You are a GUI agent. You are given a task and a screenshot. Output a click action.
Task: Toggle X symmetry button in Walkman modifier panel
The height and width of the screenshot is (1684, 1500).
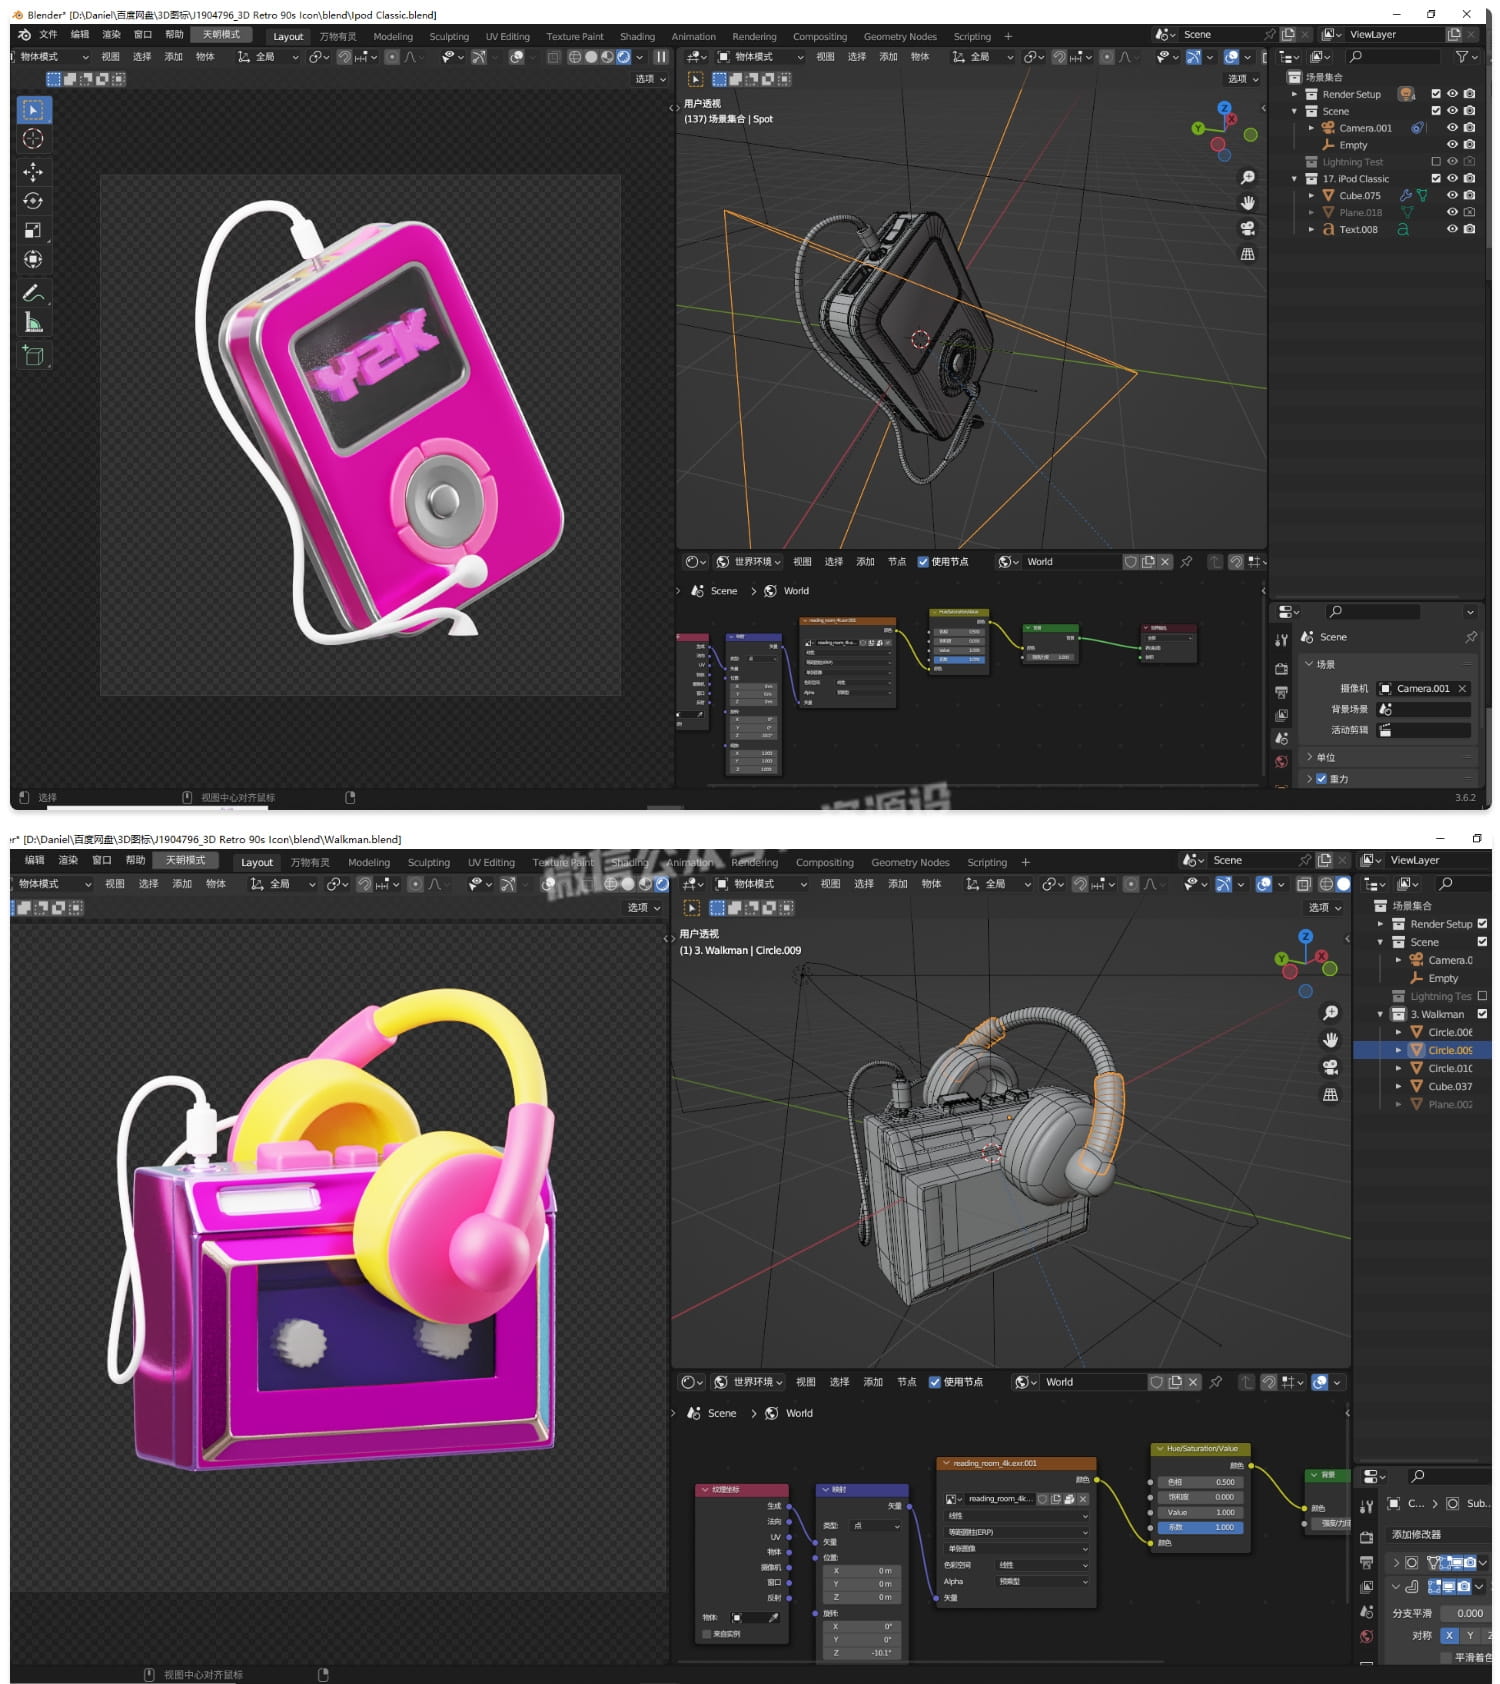[x=1449, y=1636]
